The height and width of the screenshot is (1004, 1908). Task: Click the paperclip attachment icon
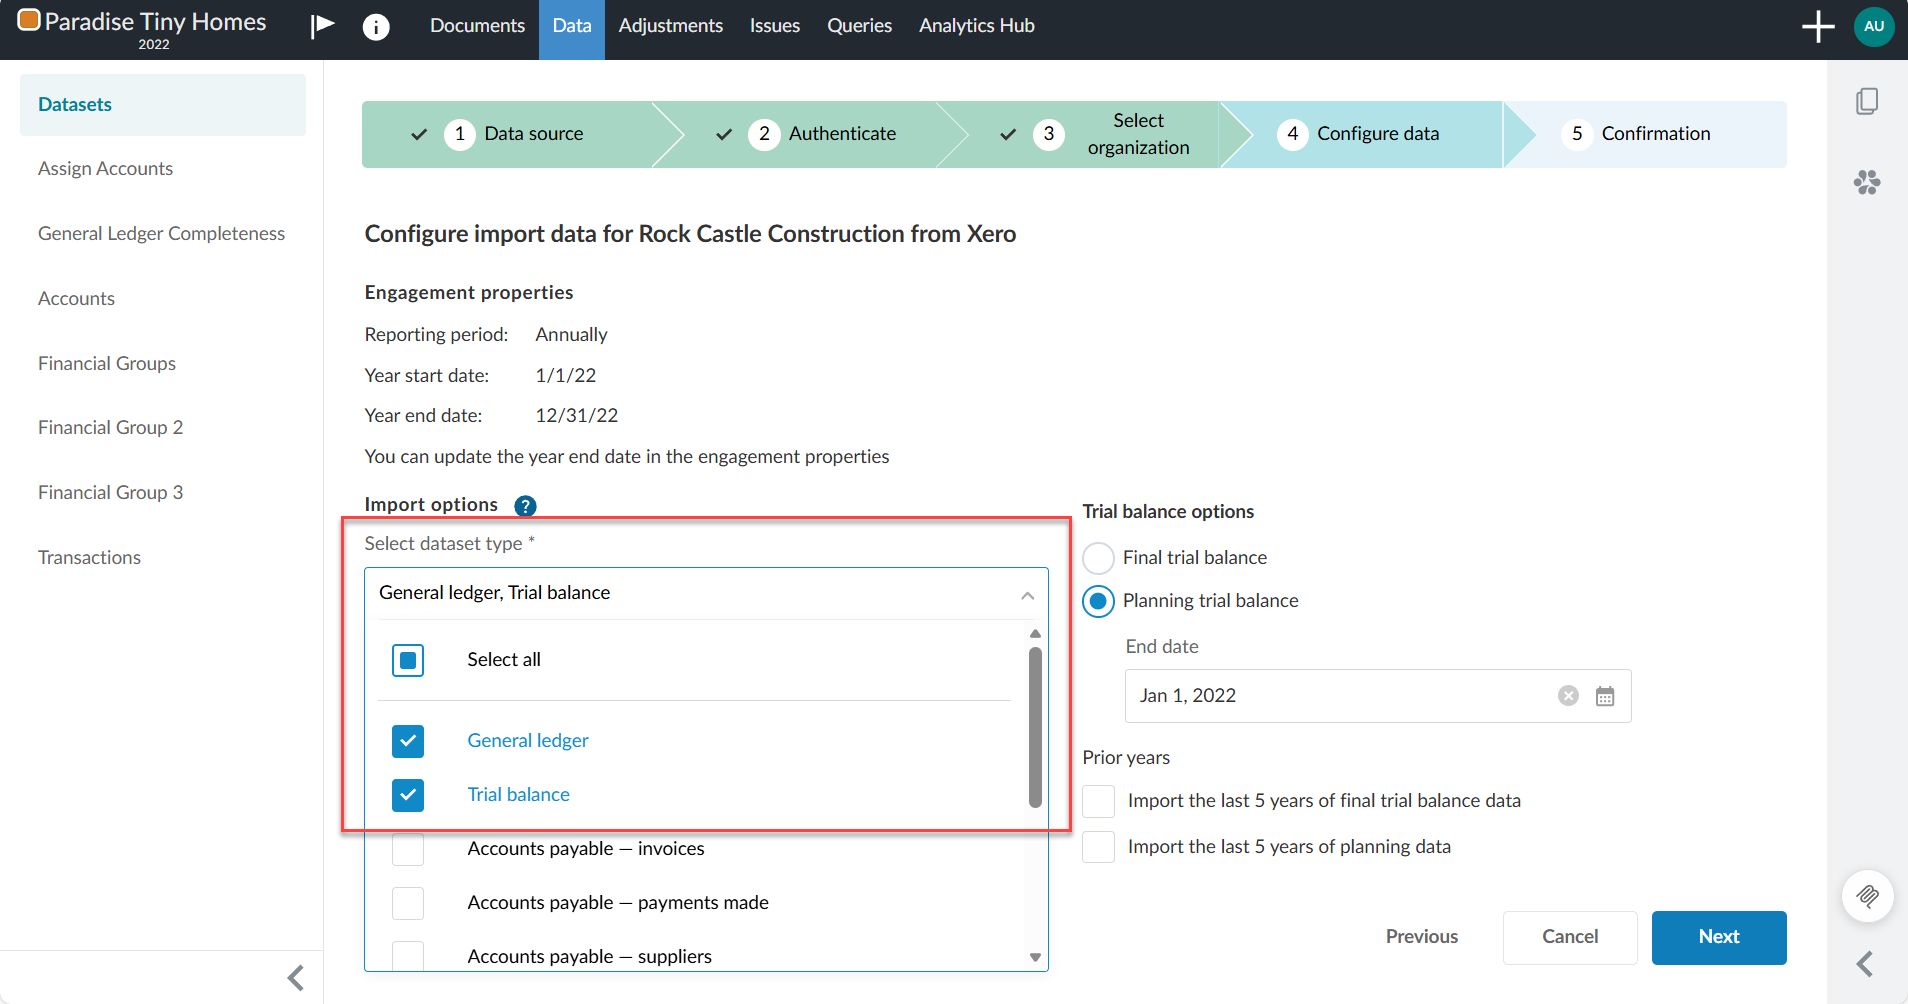tap(1868, 896)
